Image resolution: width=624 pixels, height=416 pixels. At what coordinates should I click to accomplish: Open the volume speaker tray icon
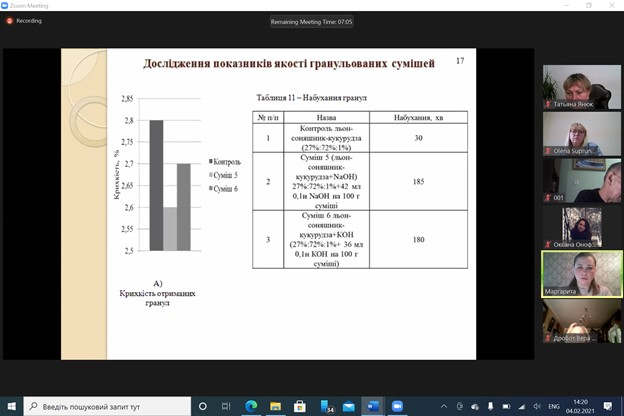tap(537, 406)
